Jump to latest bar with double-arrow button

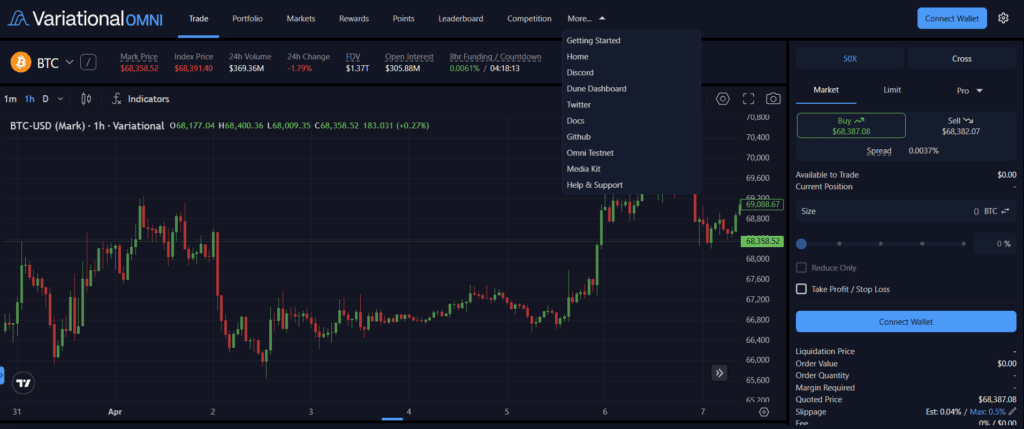pos(719,373)
